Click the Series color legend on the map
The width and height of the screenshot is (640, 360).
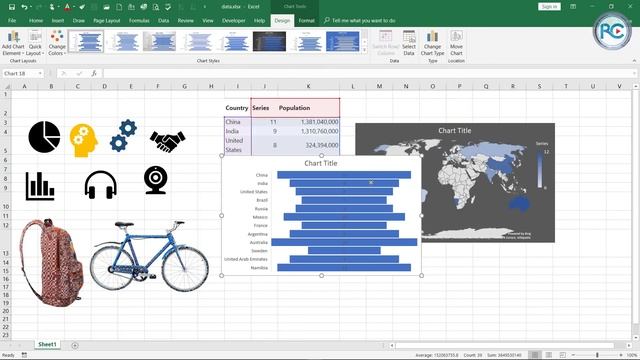[x=540, y=170]
